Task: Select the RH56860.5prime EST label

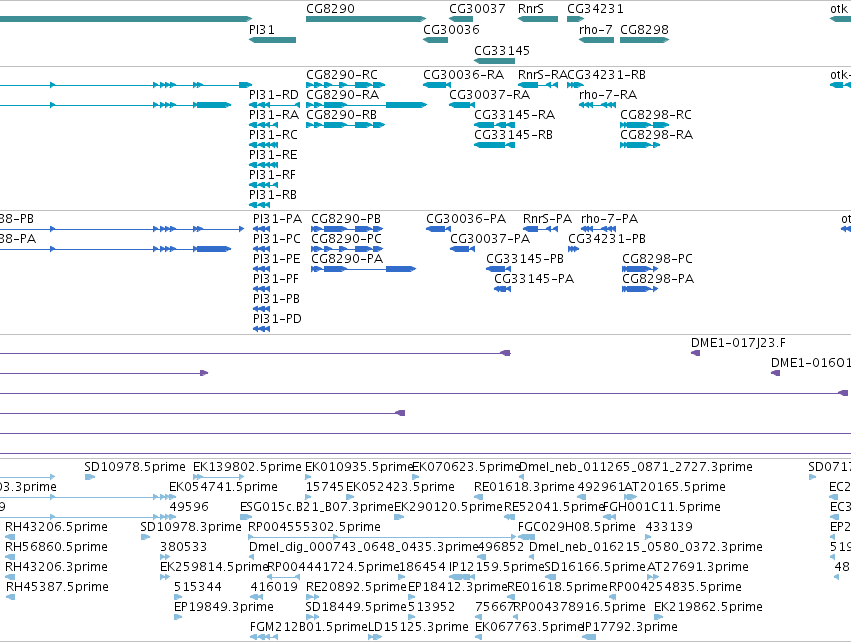Action: (x=56, y=547)
